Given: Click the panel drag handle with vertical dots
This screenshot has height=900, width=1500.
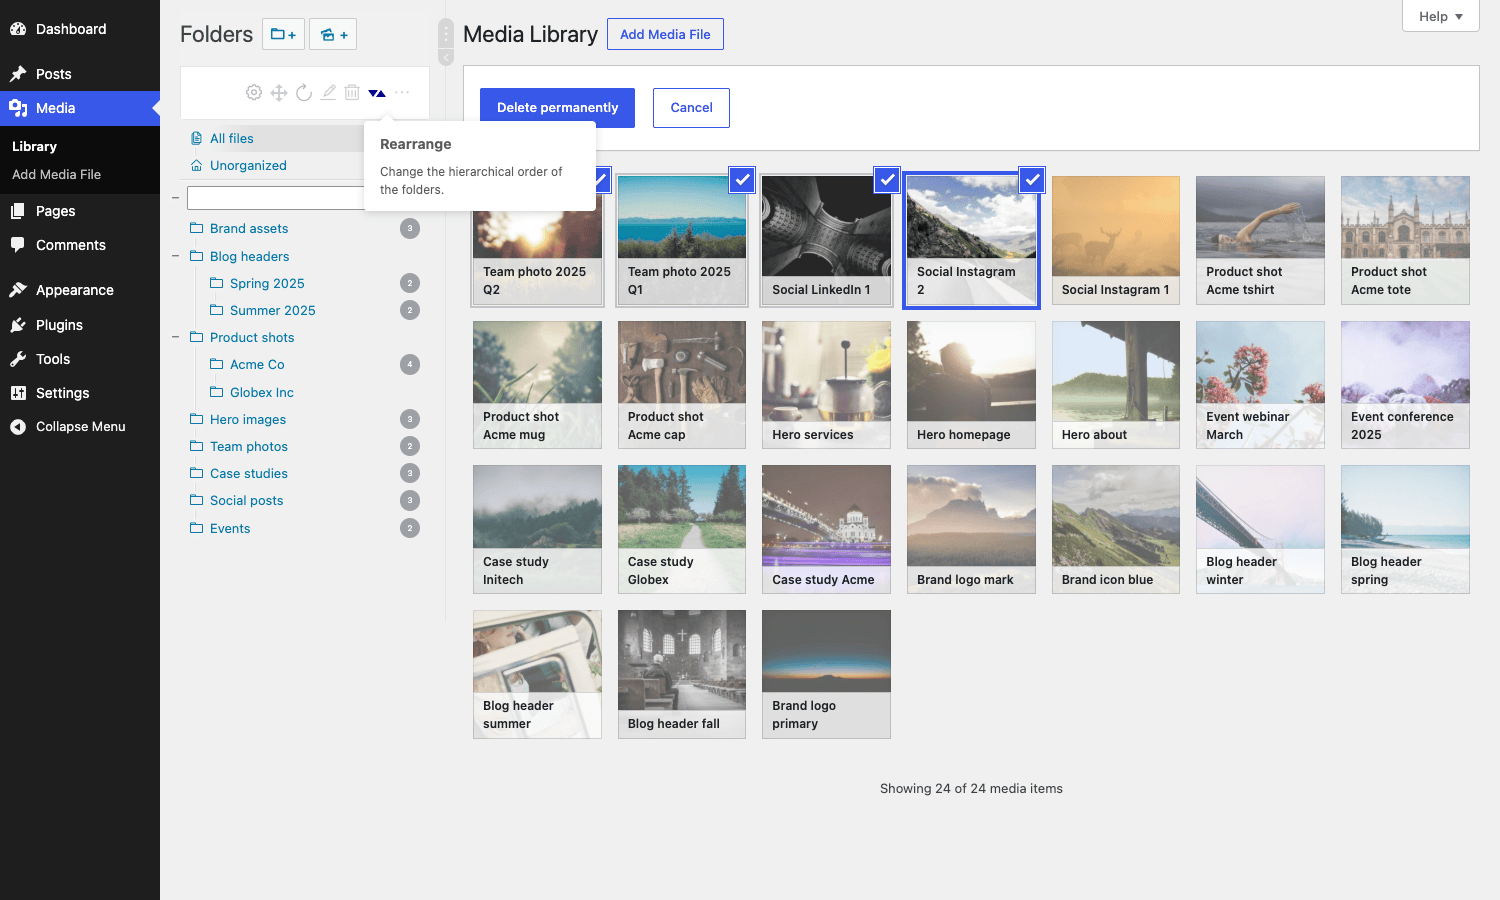Looking at the screenshot, I should (446, 34).
